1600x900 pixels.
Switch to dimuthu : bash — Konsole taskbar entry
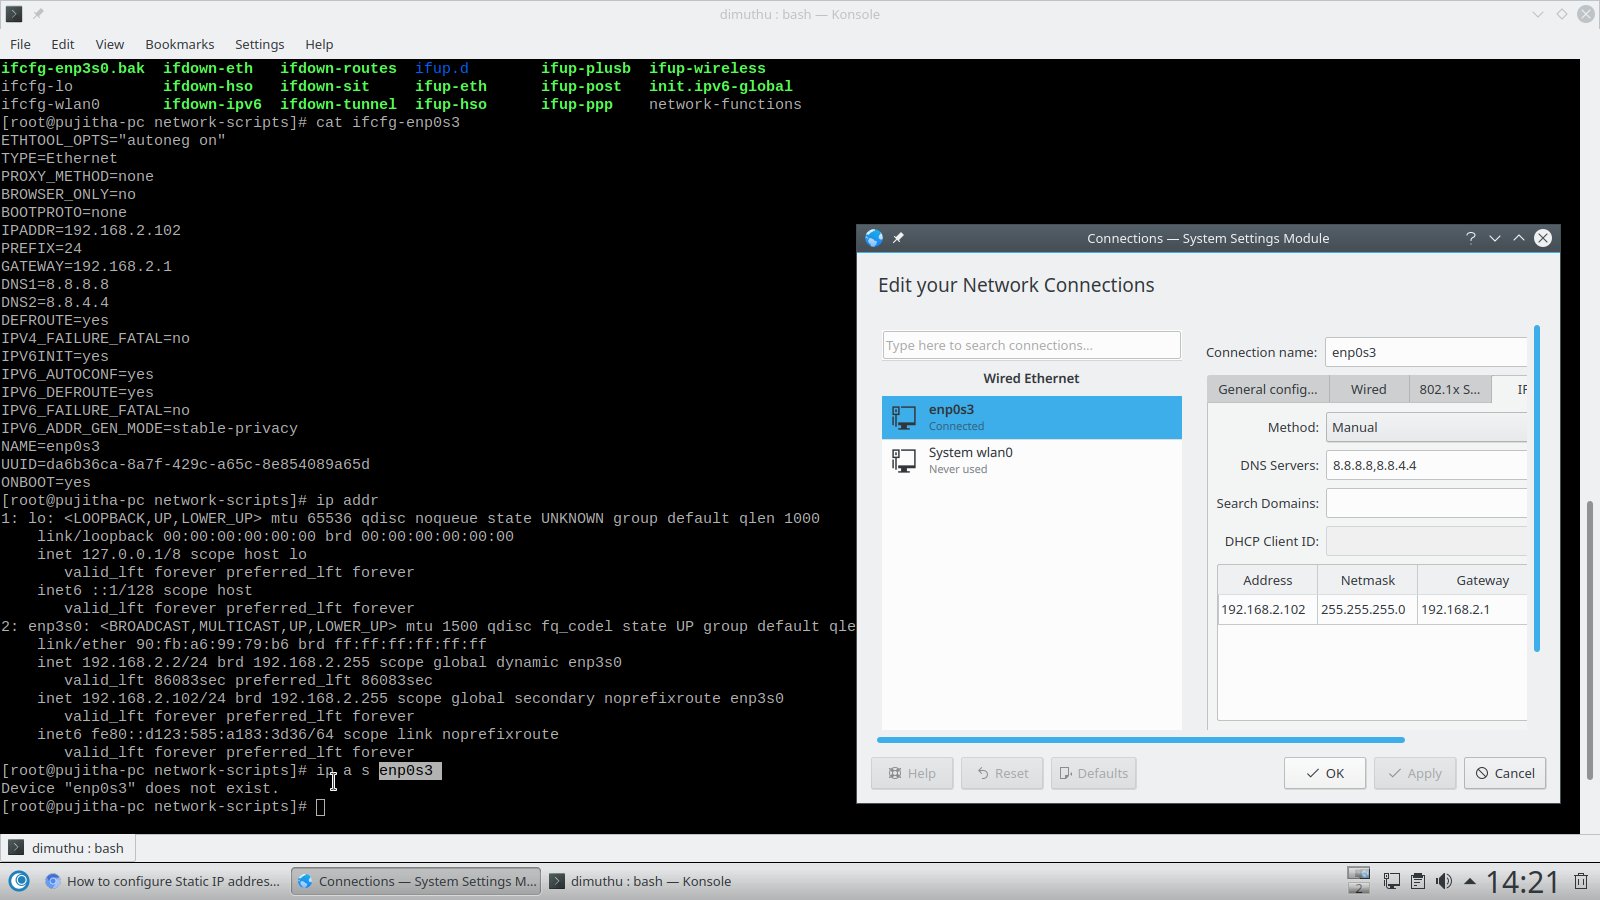pyautogui.click(x=641, y=881)
